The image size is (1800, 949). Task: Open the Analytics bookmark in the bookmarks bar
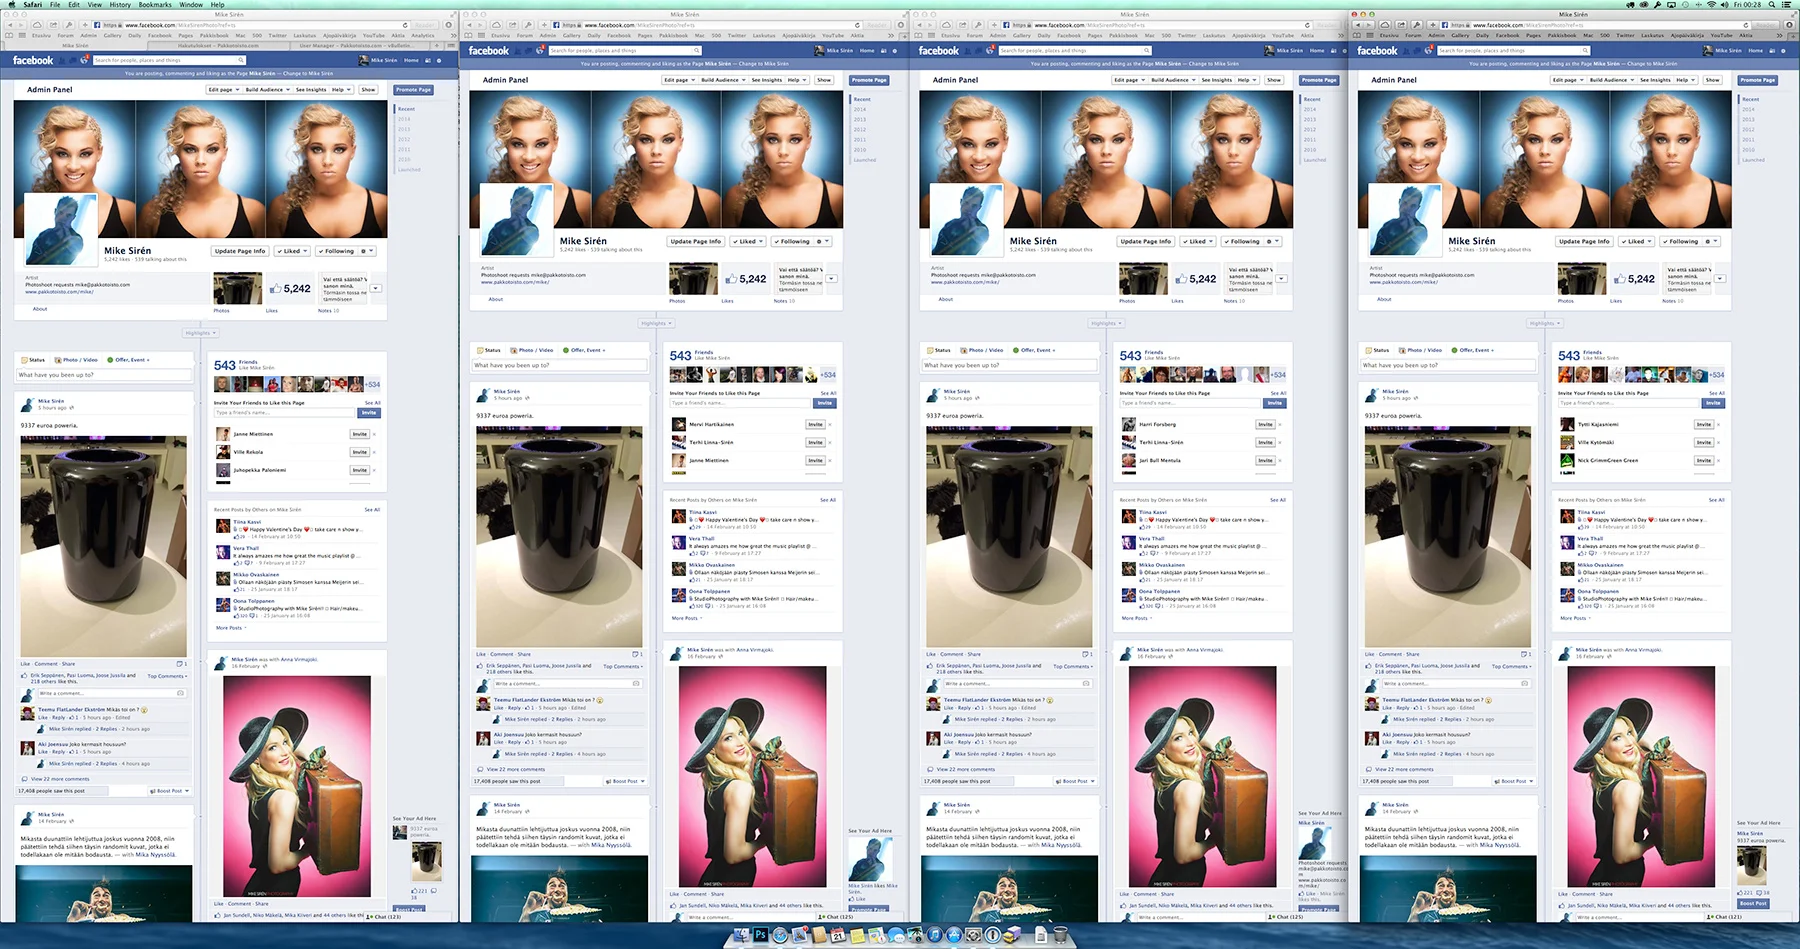pos(423,35)
